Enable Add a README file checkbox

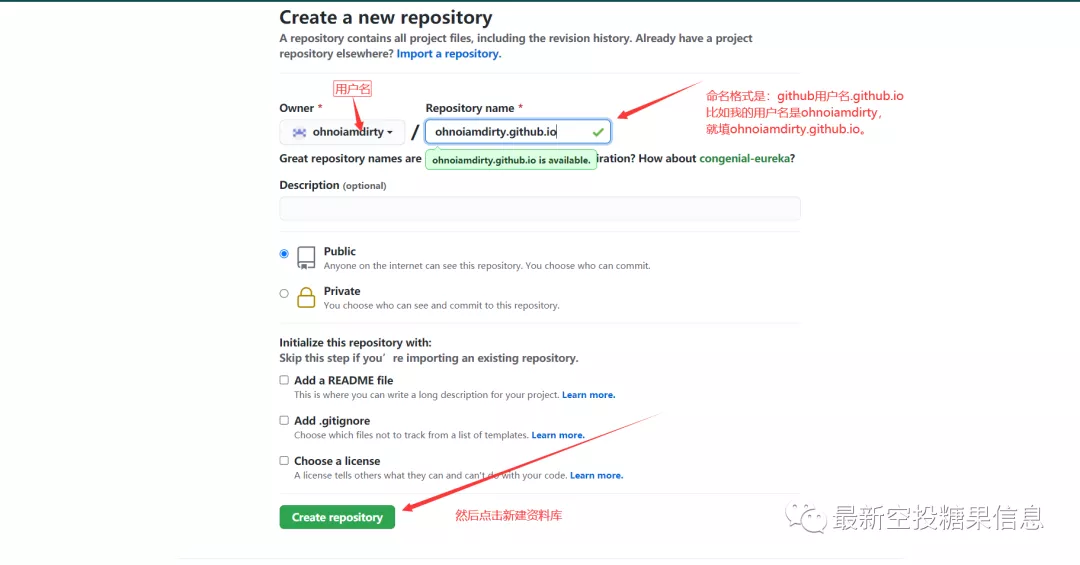tap(284, 380)
